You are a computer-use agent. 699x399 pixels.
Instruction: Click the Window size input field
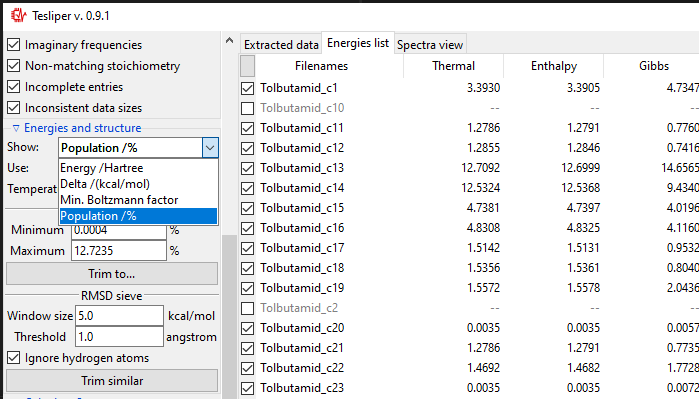(119, 316)
